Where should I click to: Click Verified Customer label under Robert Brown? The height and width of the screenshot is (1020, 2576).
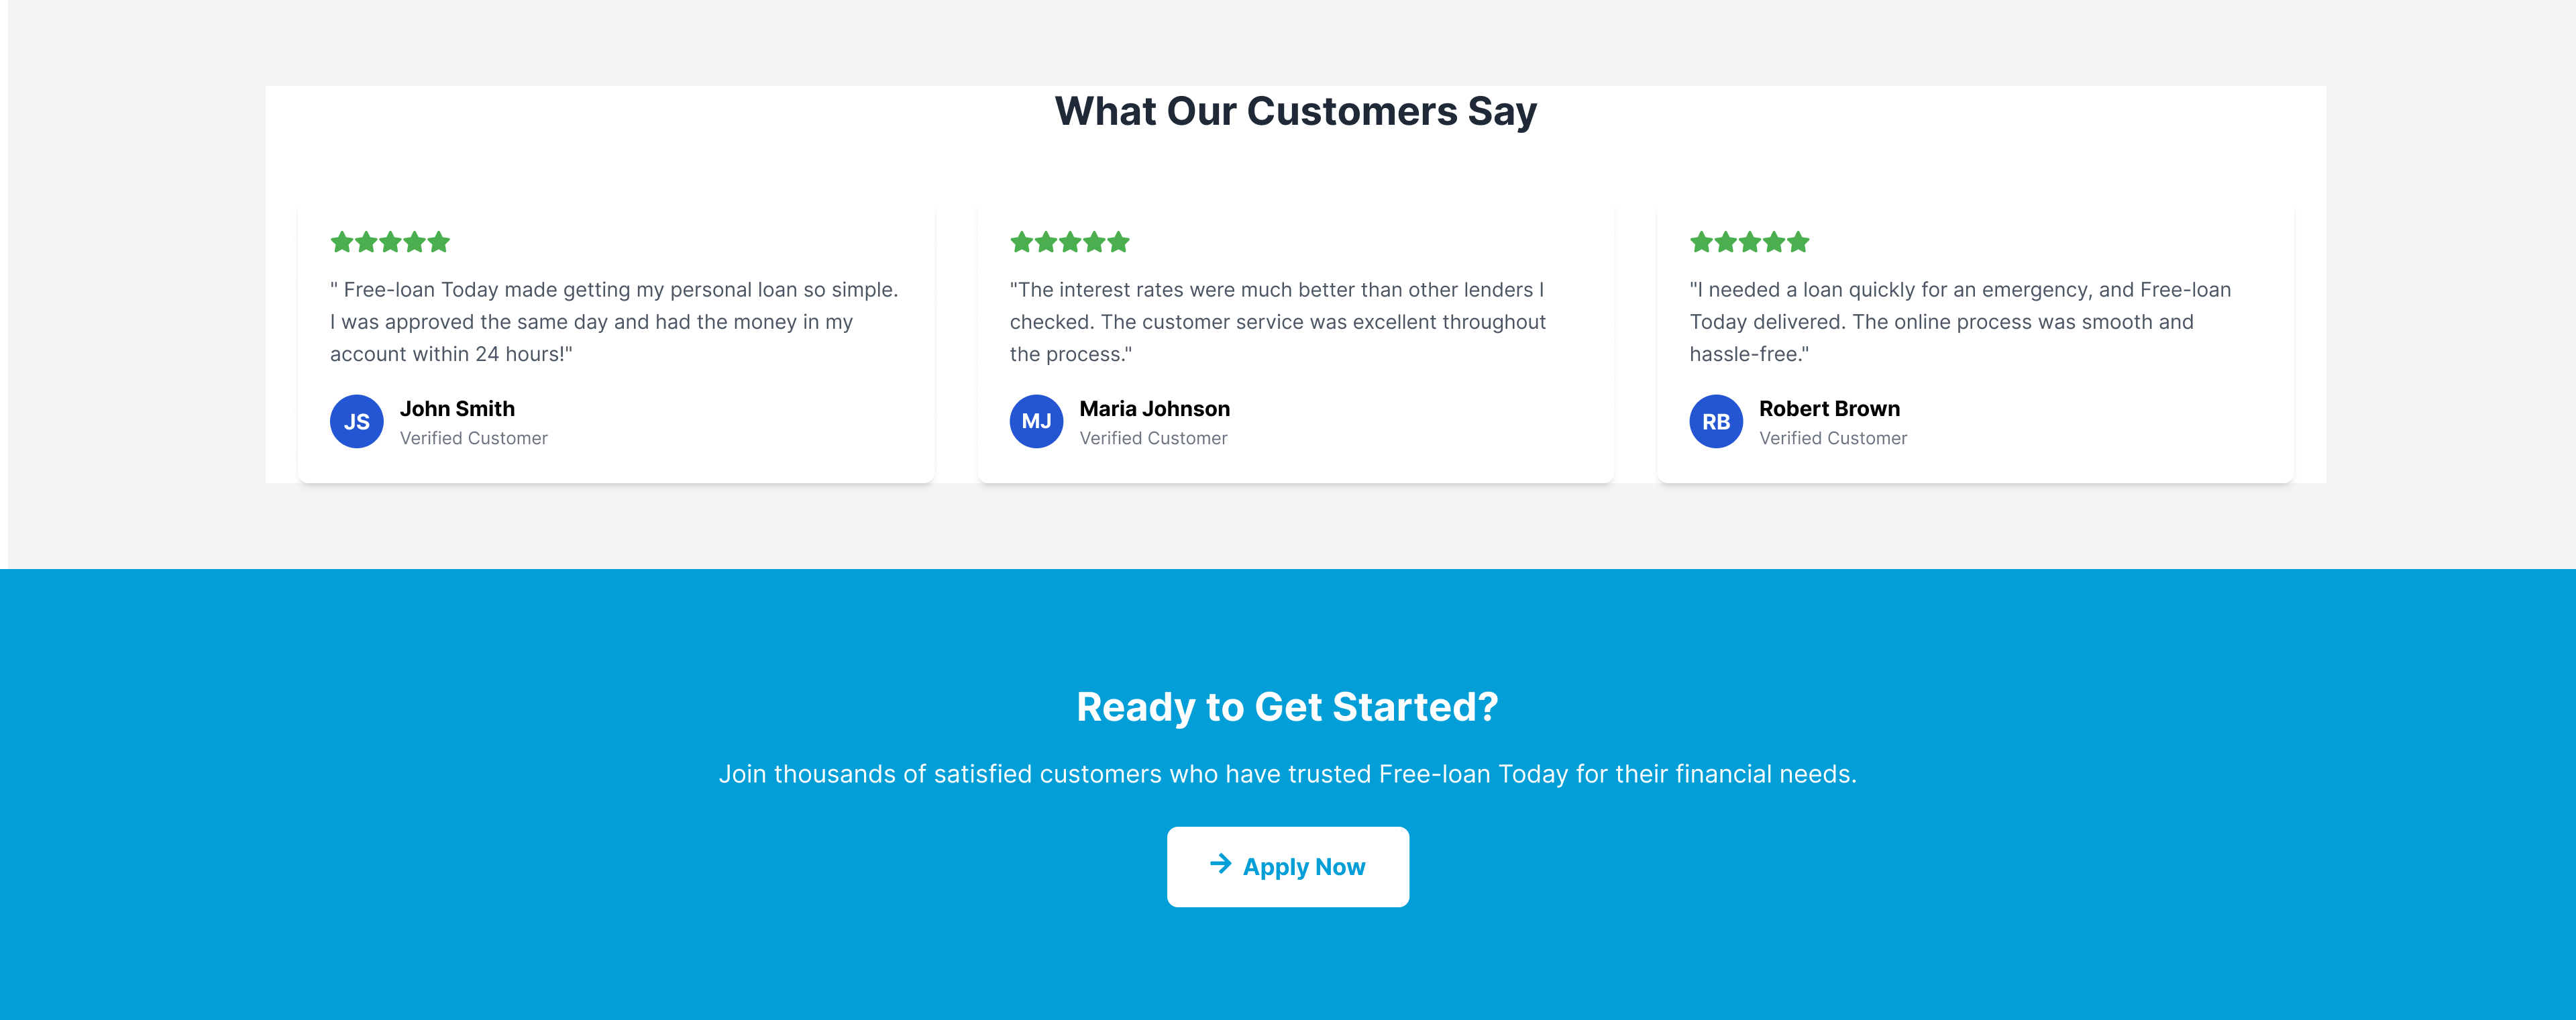(x=1833, y=438)
